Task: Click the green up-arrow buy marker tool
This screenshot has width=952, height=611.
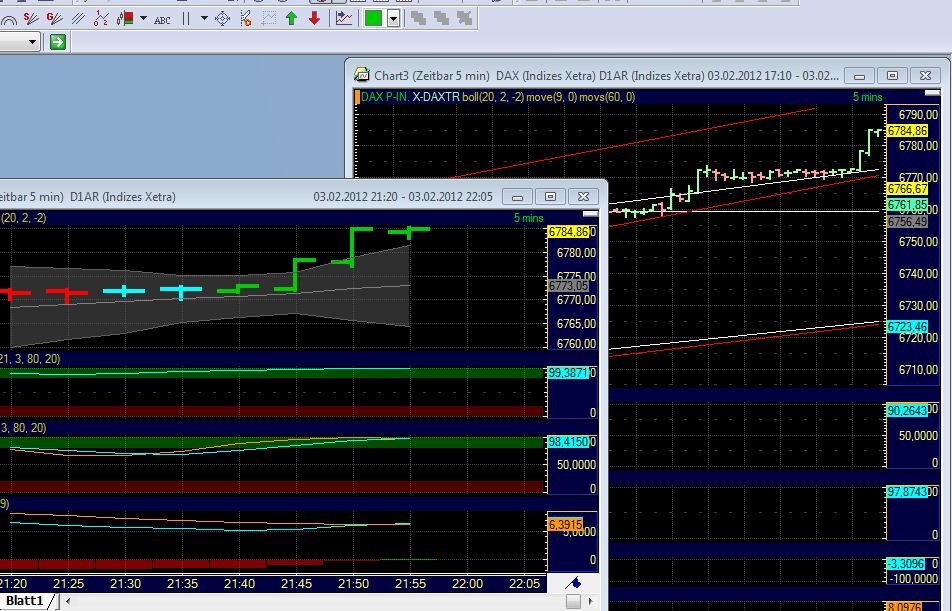Action: pyautogui.click(x=290, y=18)
